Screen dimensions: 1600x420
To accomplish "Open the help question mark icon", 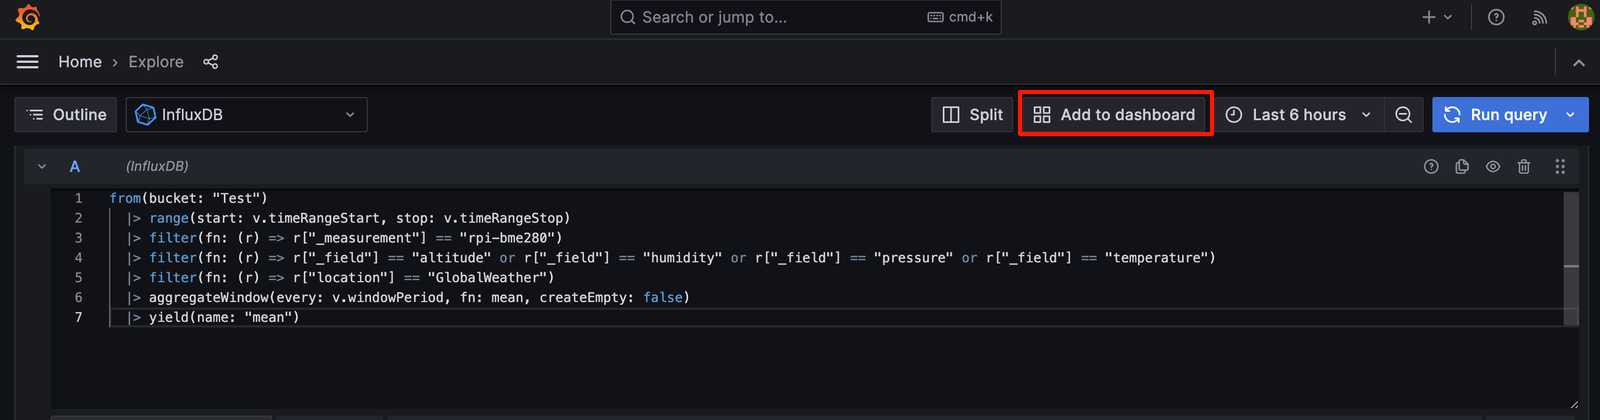I will pos(1496,17).
